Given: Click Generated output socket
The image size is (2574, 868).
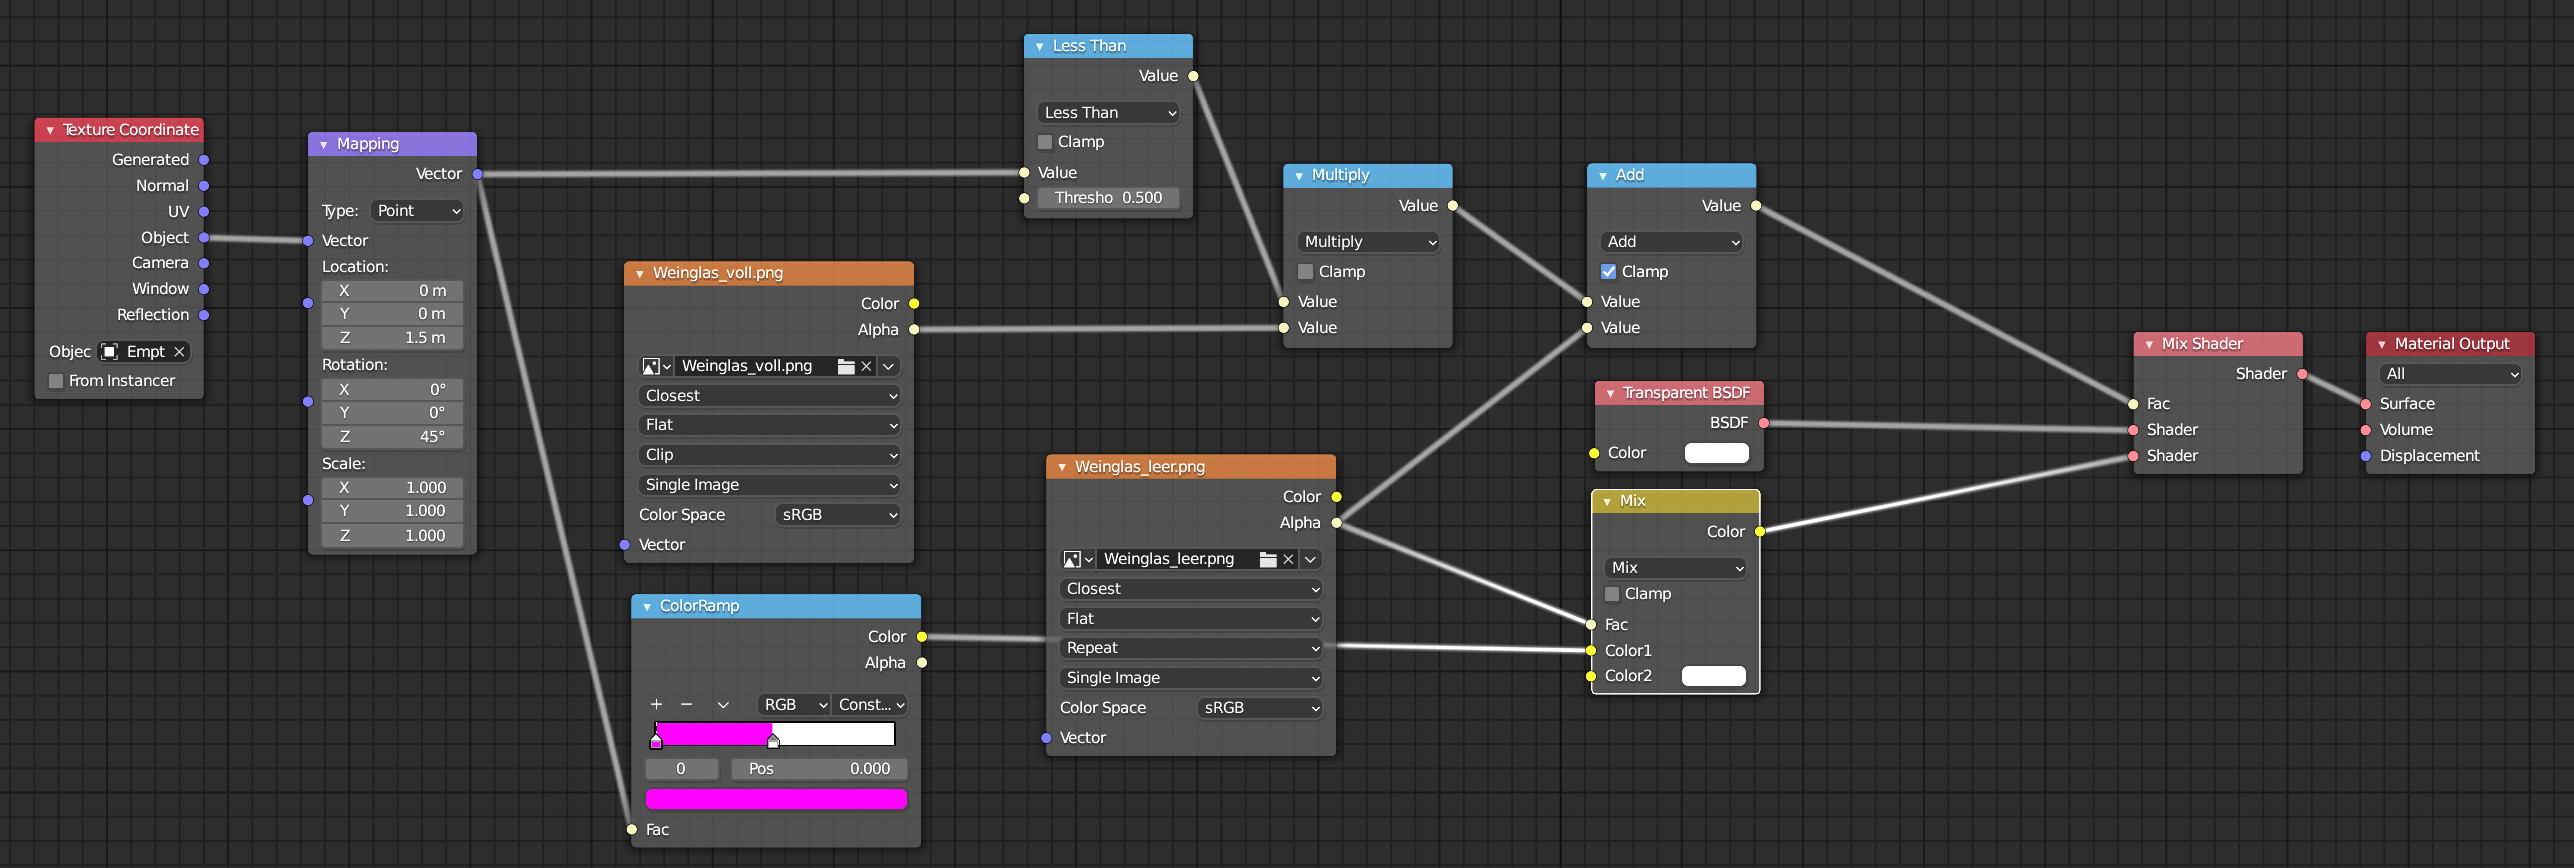Looking at the screenshot, I should point(204,160).
